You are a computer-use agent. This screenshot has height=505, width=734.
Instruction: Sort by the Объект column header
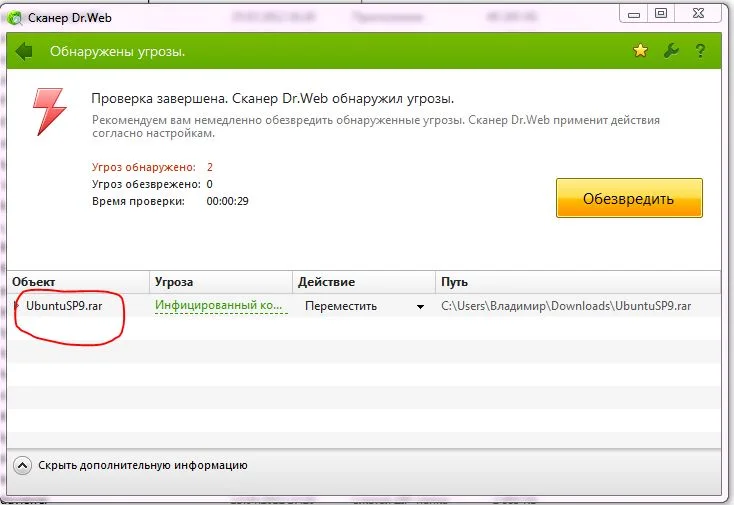tap(78, 282)
